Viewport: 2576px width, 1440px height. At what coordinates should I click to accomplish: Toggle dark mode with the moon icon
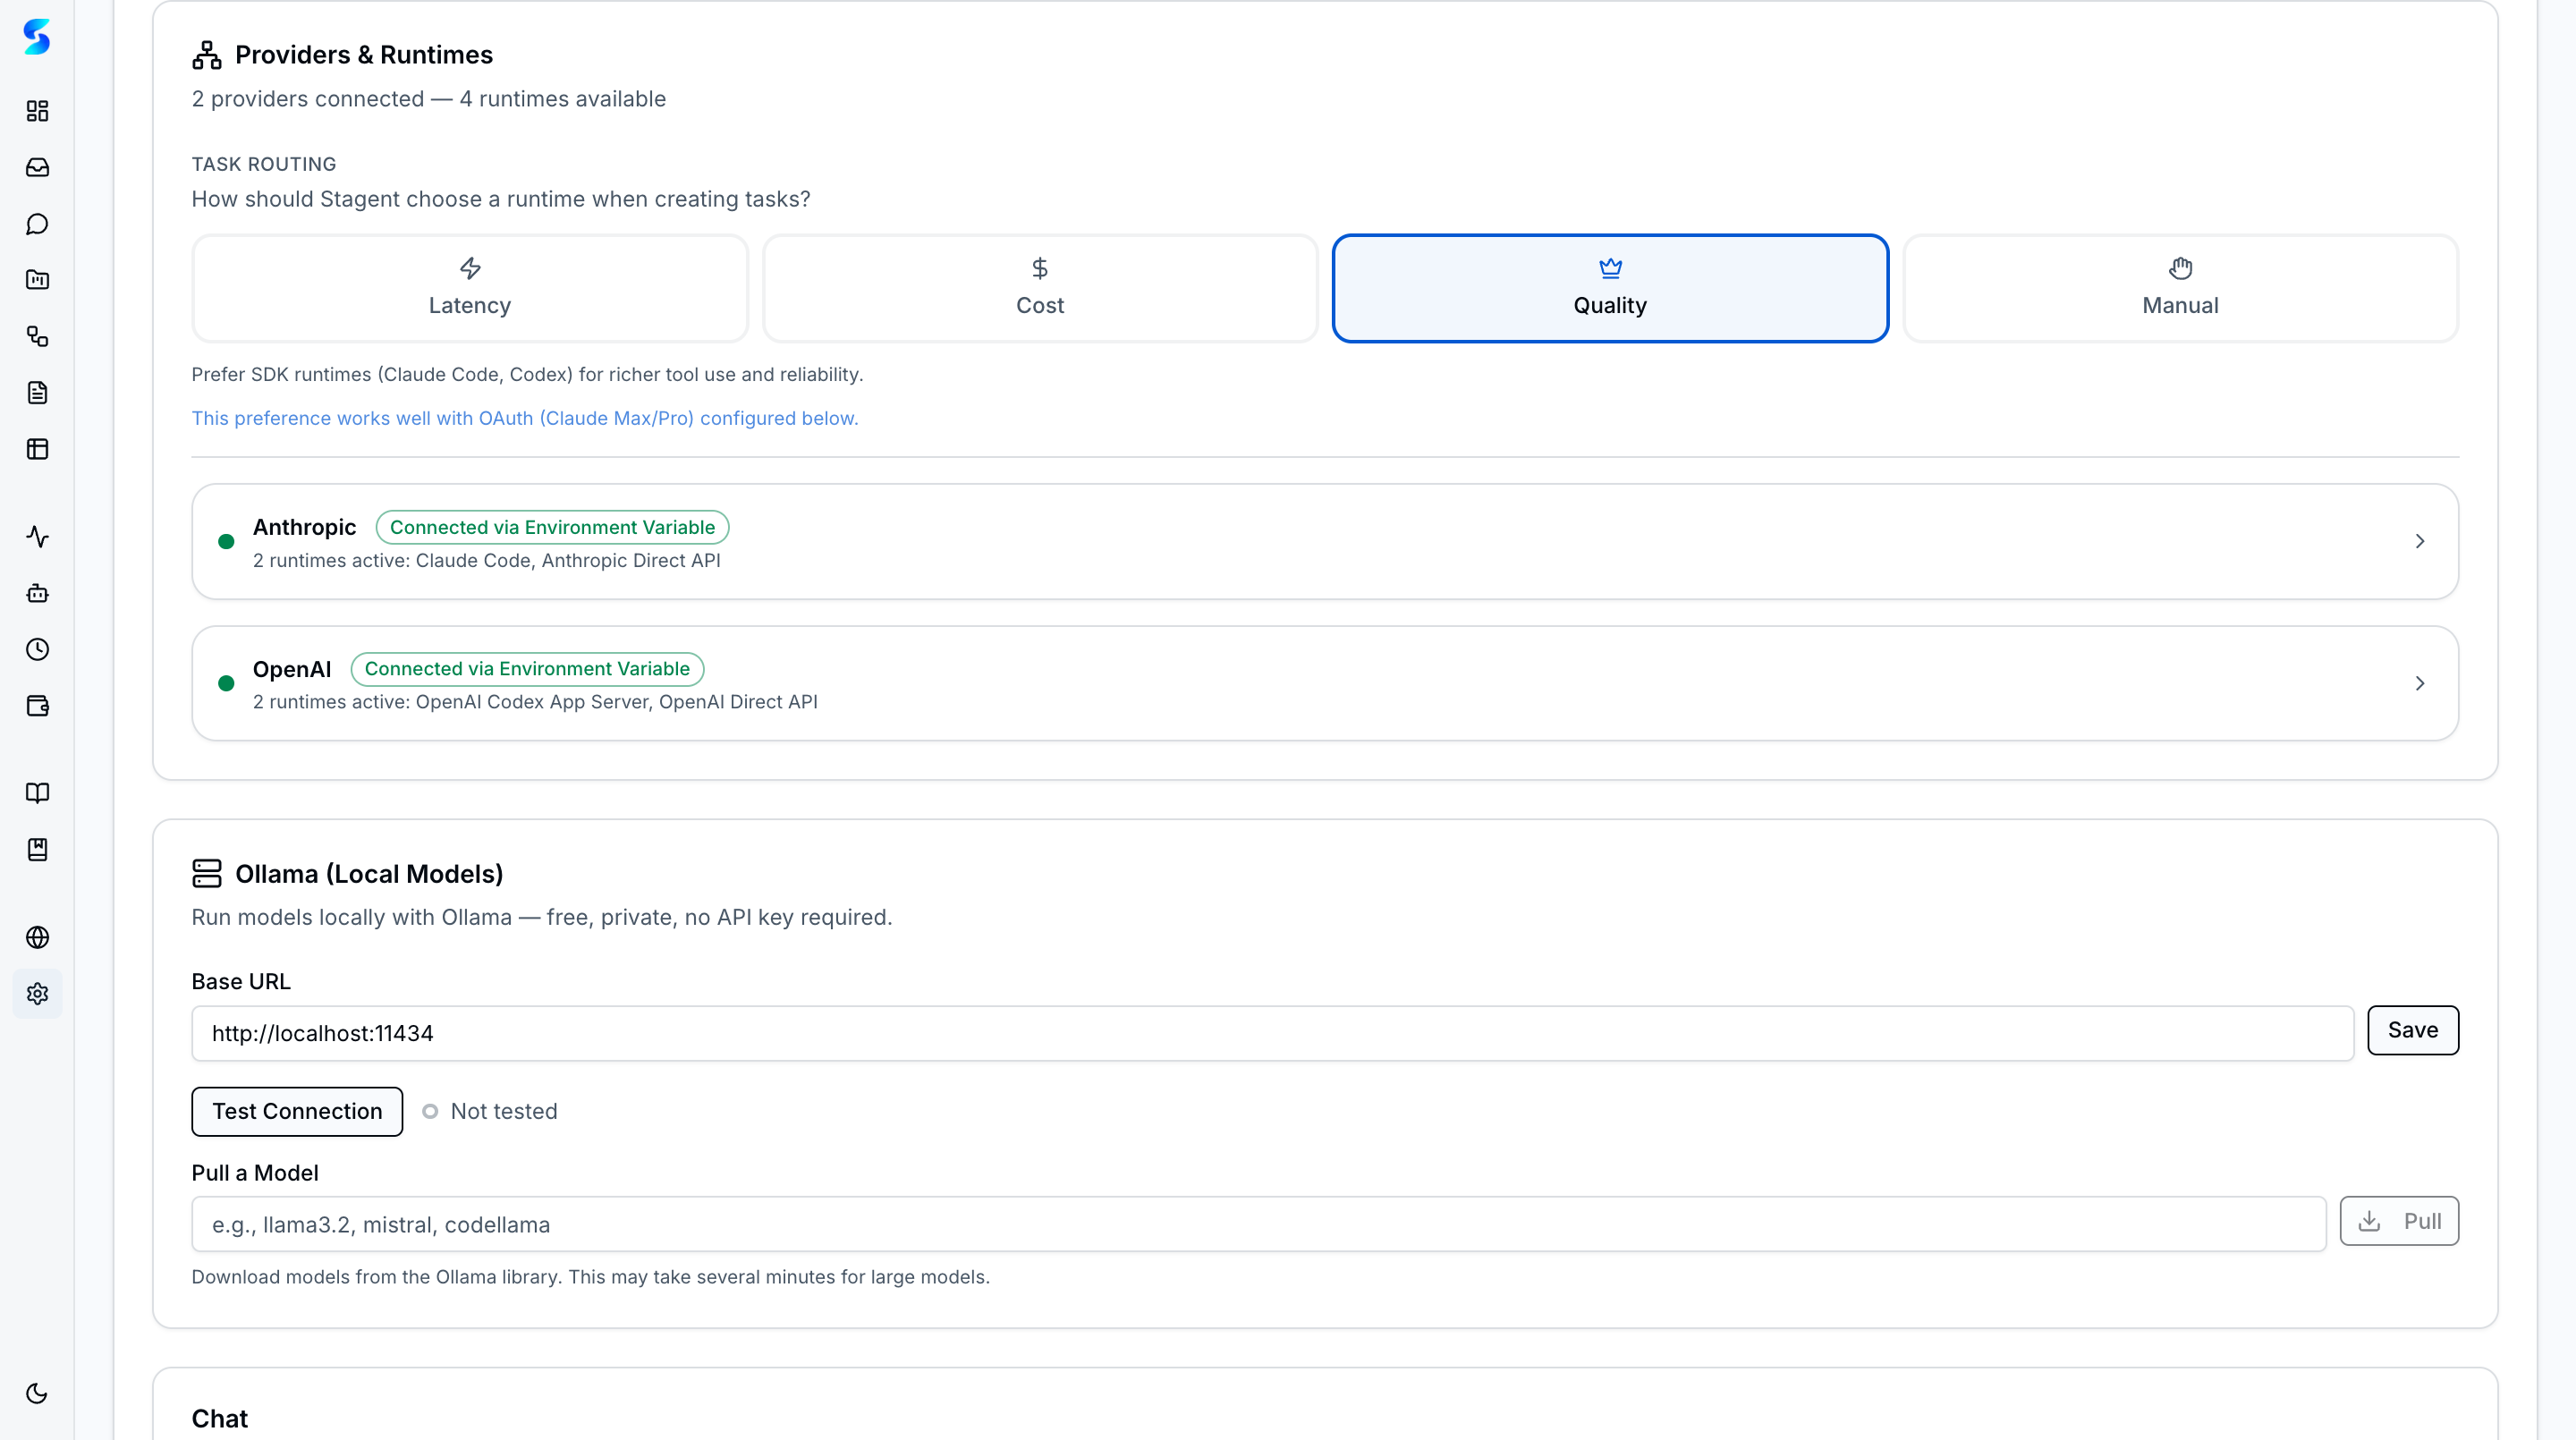pos(37,1393)
